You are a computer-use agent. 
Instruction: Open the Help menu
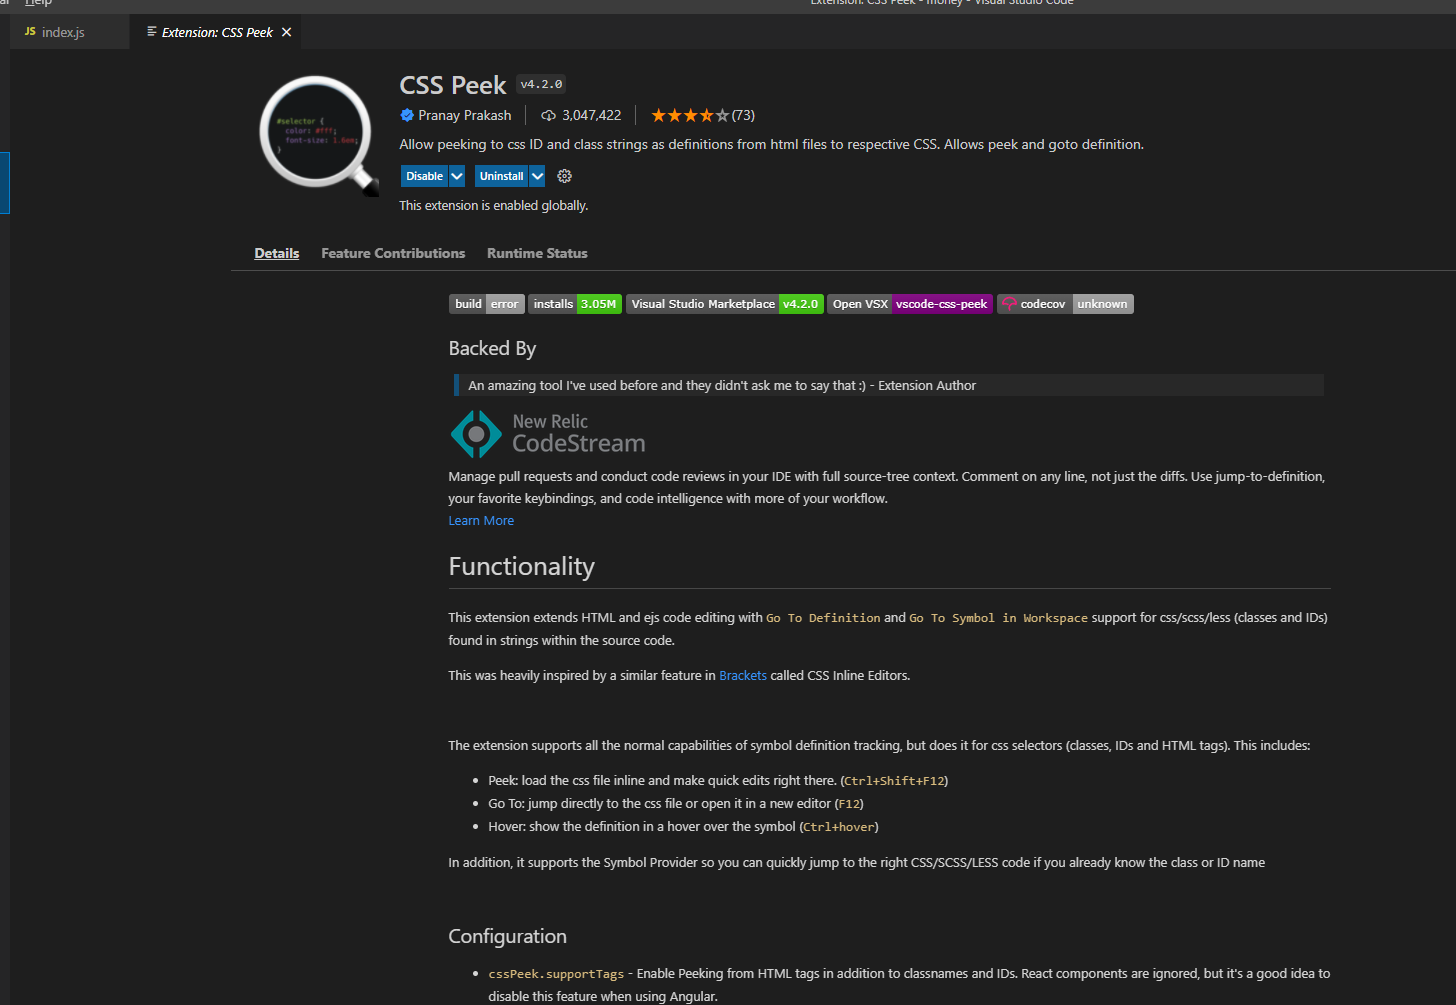click(38, 3)
